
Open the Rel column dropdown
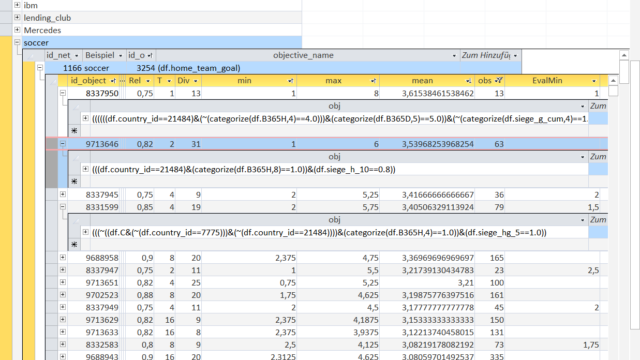pos(148,81)
